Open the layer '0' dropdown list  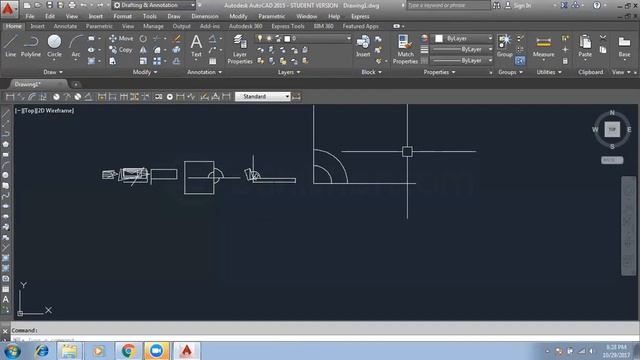pyautogui.click(x=303, y=38)
